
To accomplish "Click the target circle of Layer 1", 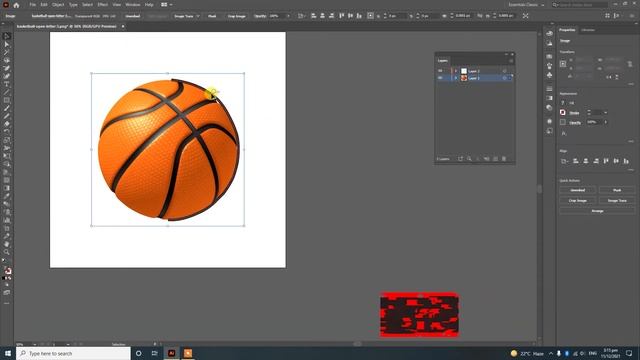I will [504, 78].
